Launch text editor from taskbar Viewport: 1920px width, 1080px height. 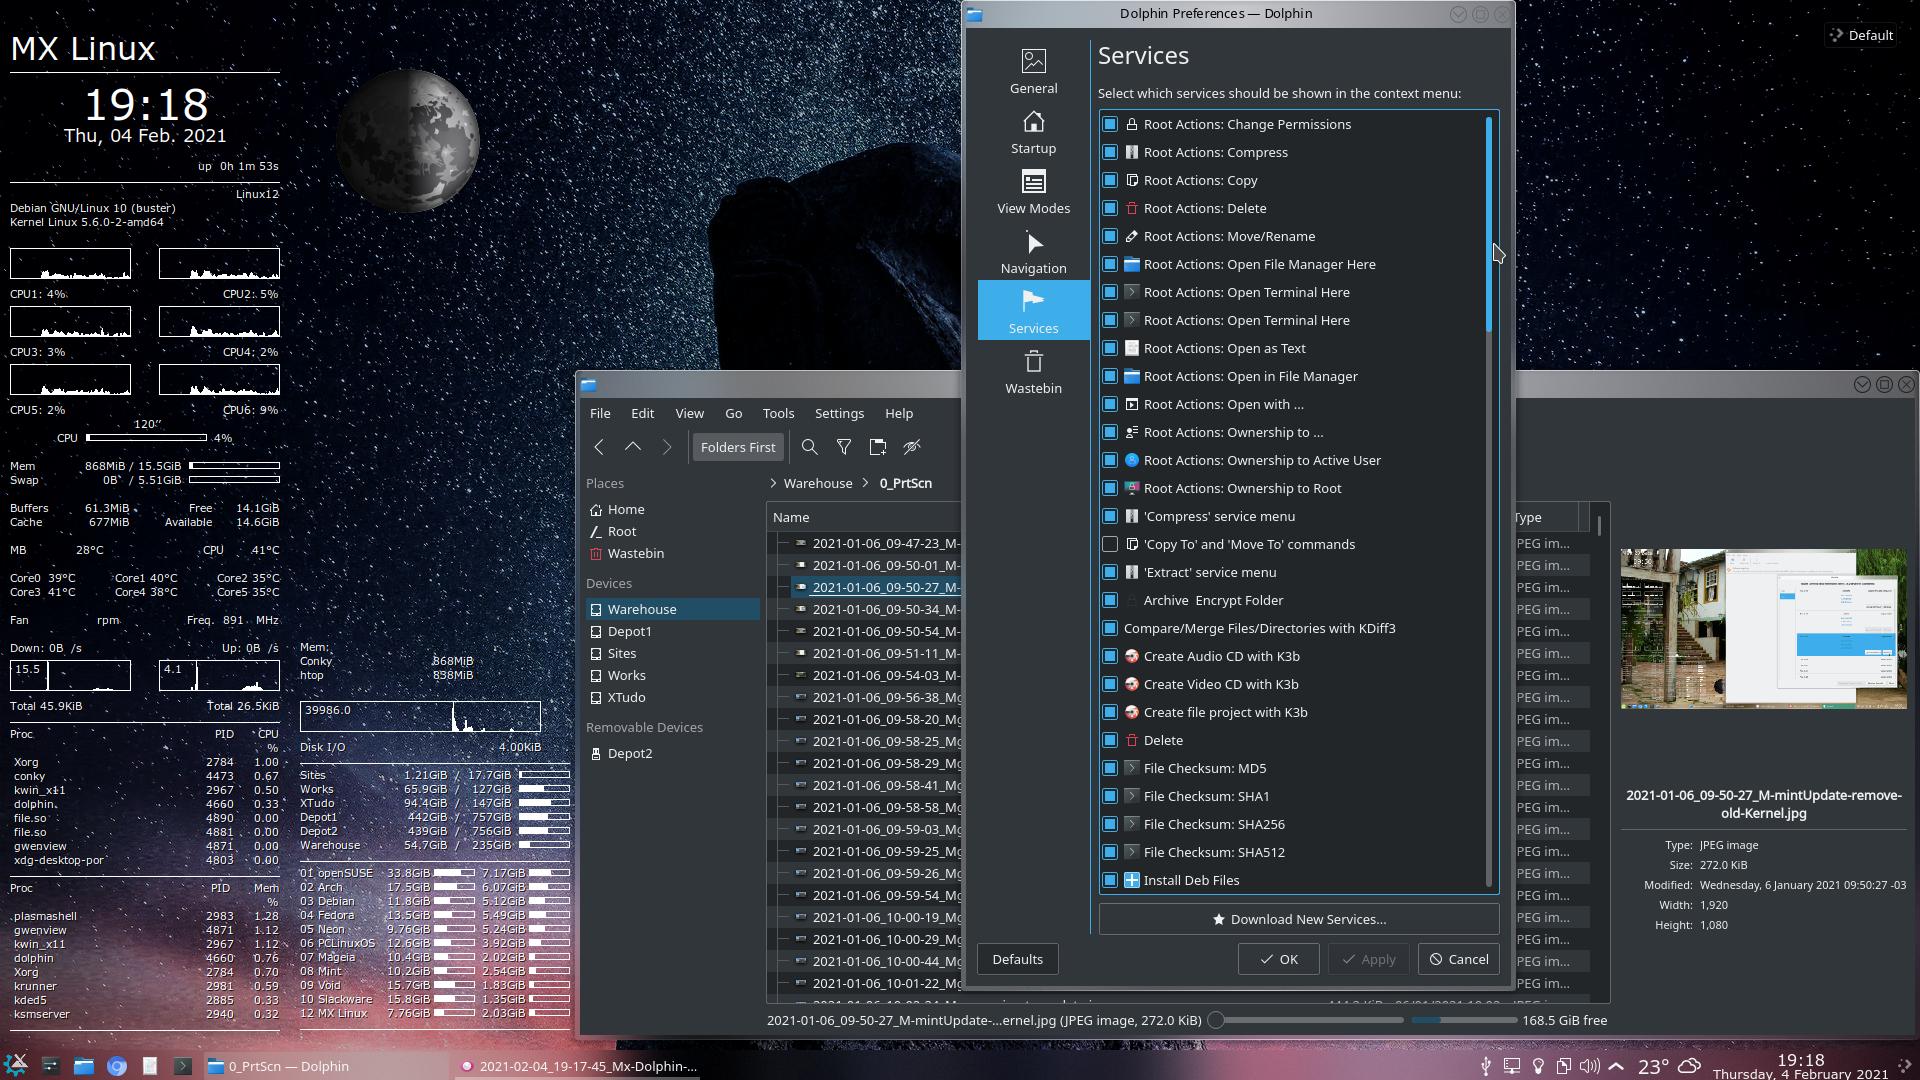[150, 1066]
